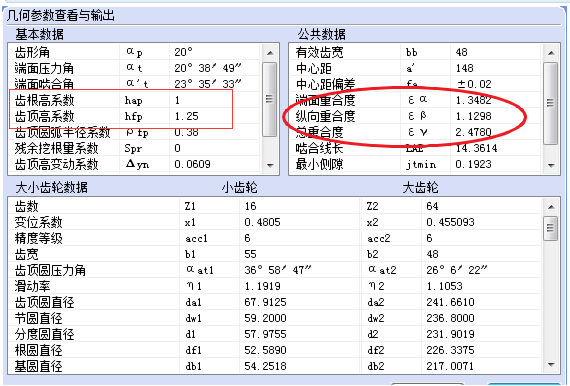
Task: Click the 公共数据 list scrollbar thumb
Action: (x=551, y=103)
